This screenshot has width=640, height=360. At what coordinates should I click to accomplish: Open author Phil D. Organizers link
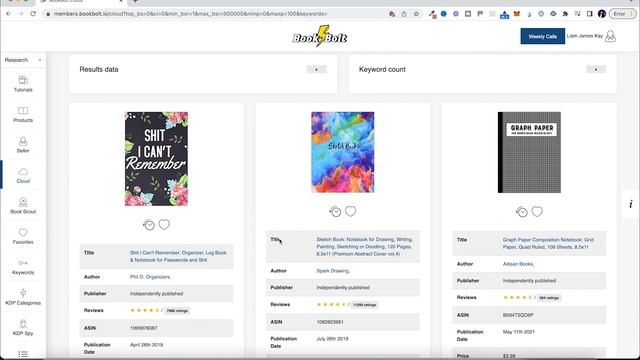point(150,277)
